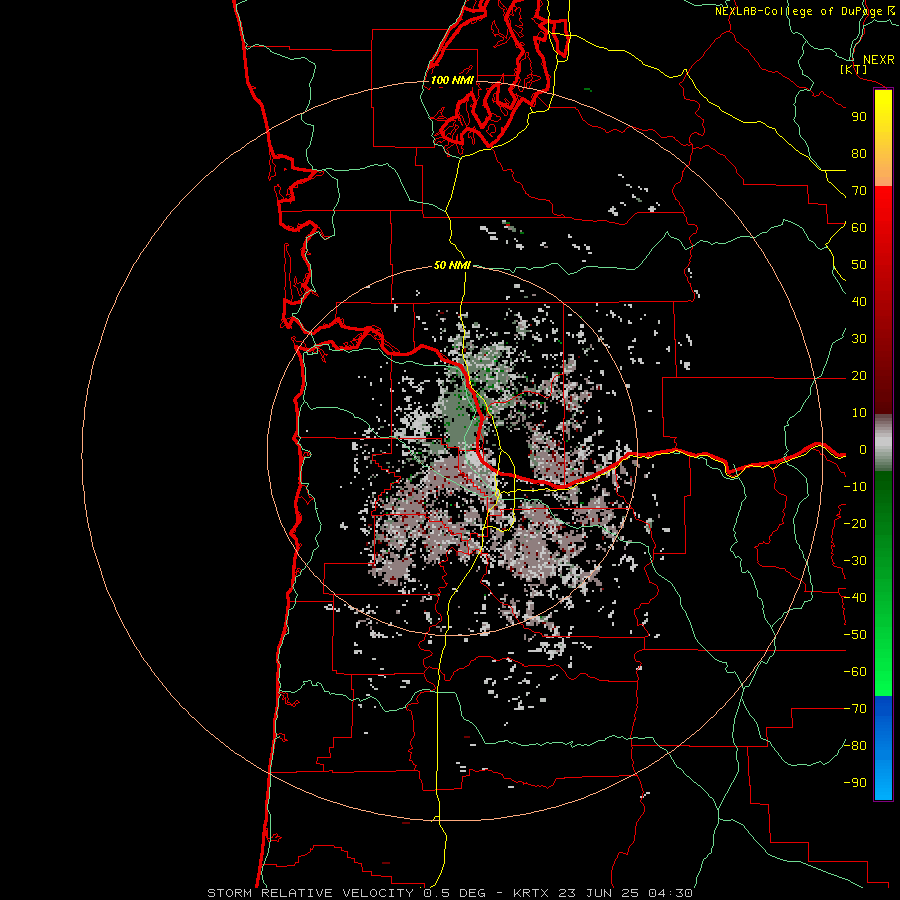Click the -10 velocity scale label
The width and height of the screenshot is (900, 900).
click(x=855, y=487)
